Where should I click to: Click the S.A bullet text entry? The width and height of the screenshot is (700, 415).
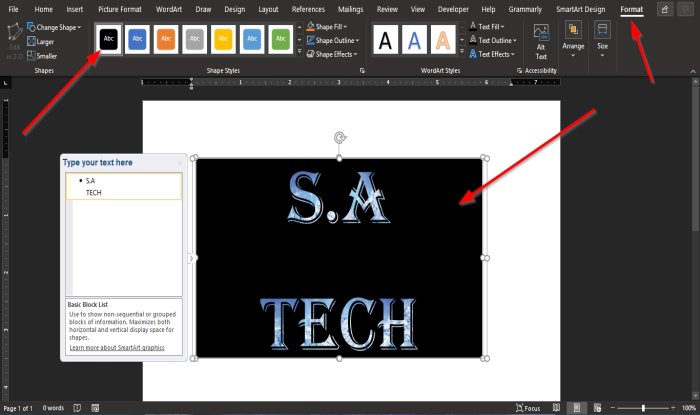click(90, 180)
